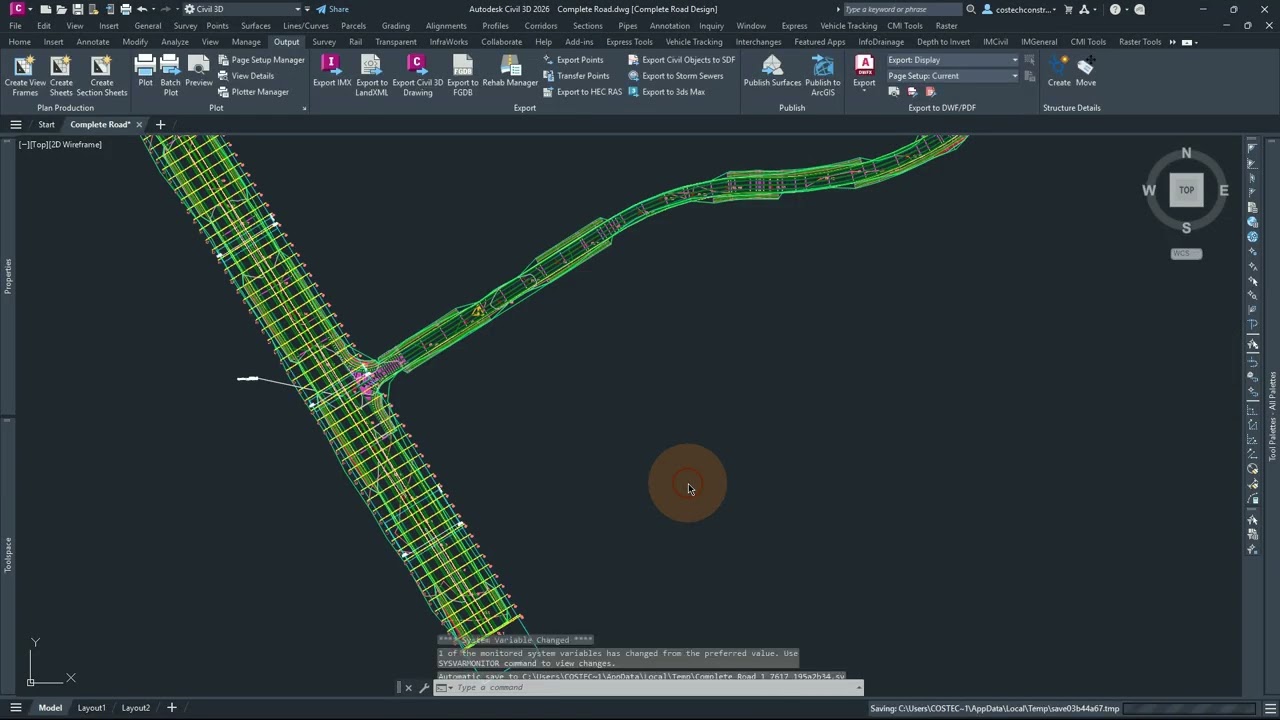Click Export Civil Objects to SDF
1280x720 pixels.
(x=681, y=60)
